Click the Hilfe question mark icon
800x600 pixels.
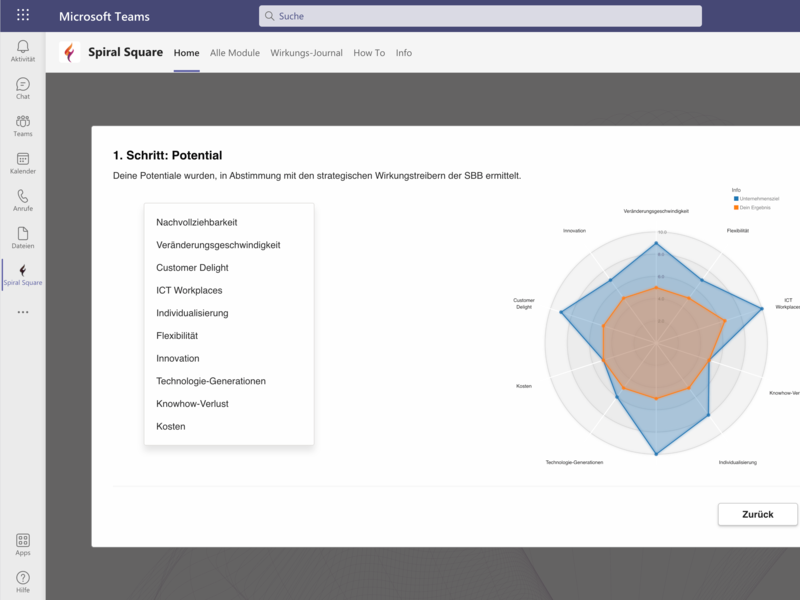coord(22,578)
